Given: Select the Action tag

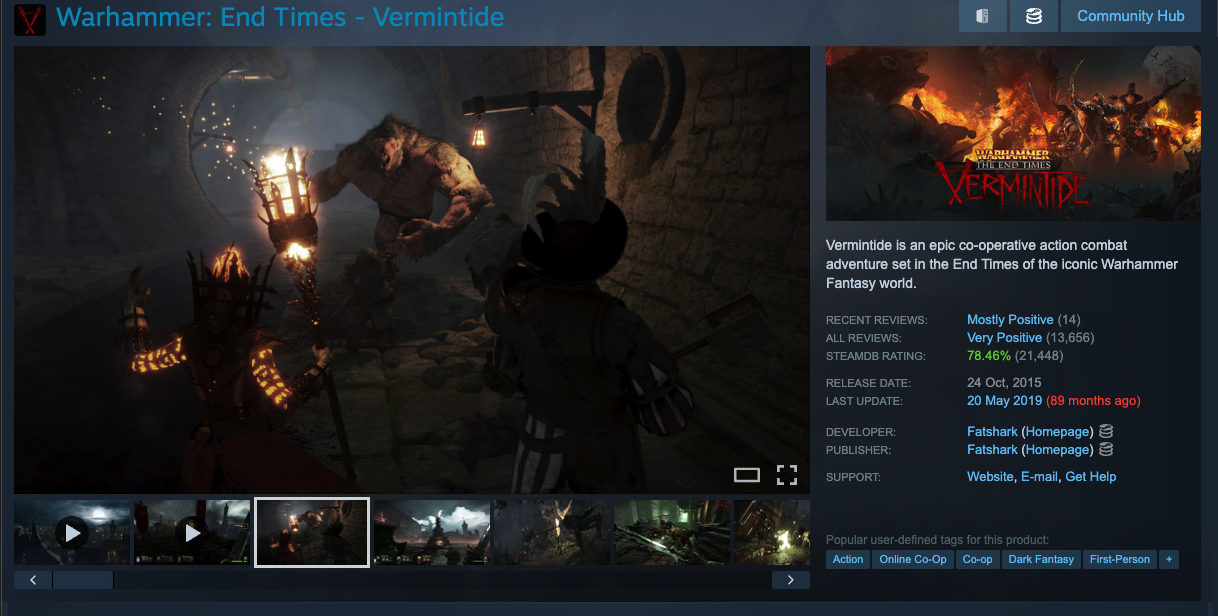Looking at the screenshot, I should 848,559.
